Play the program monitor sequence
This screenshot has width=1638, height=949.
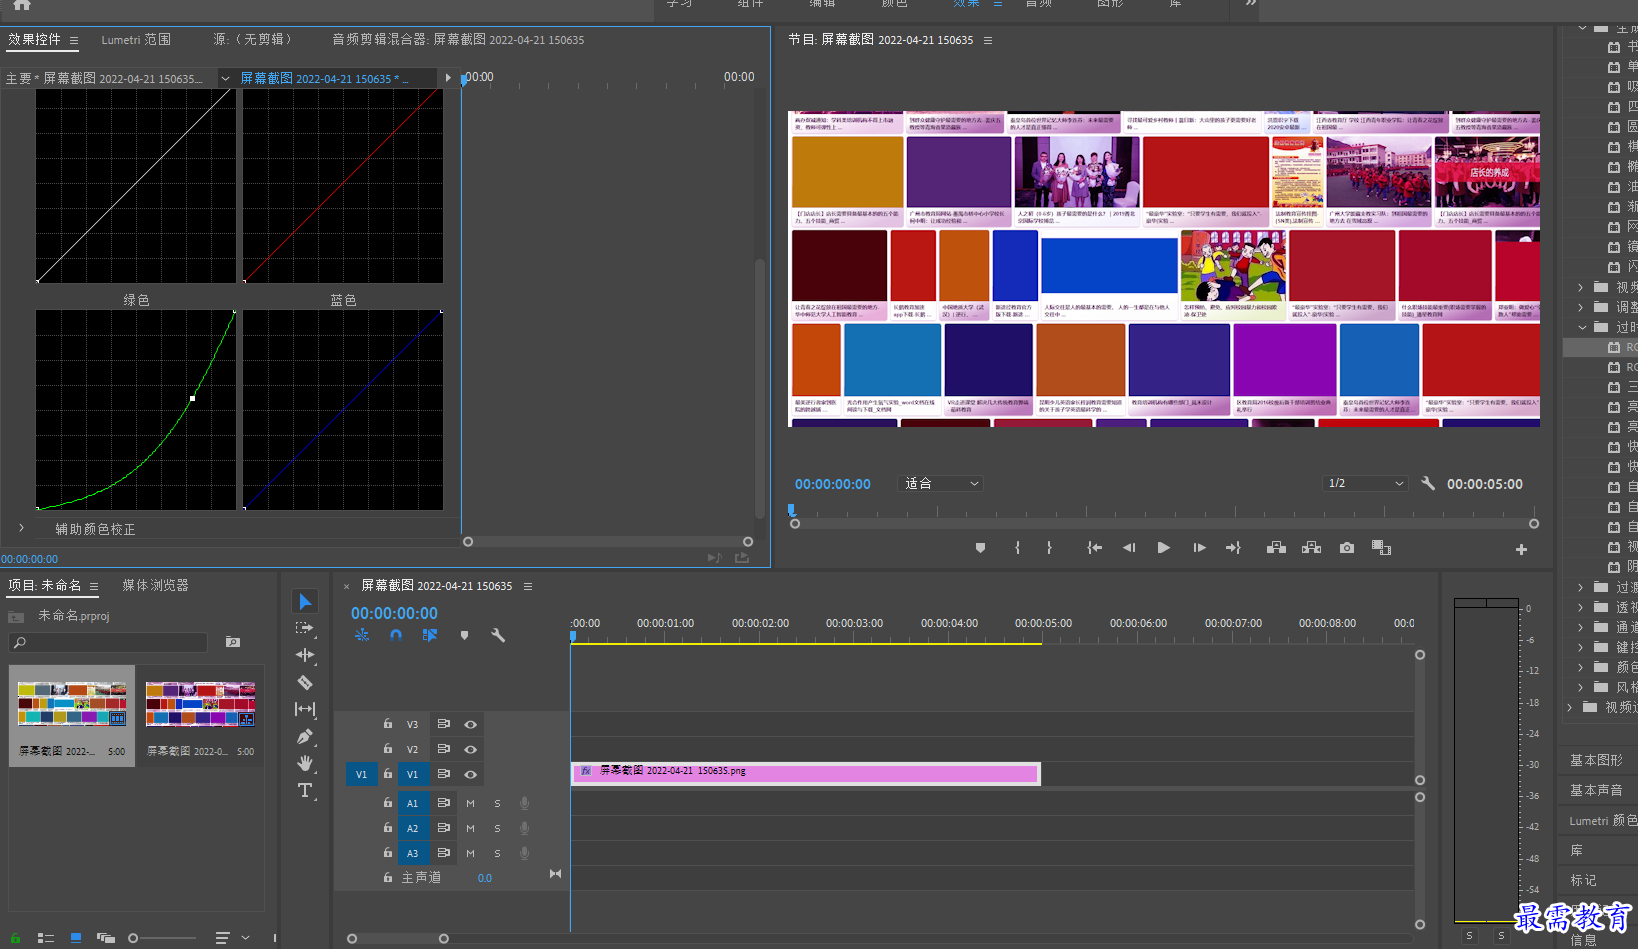1163,548
